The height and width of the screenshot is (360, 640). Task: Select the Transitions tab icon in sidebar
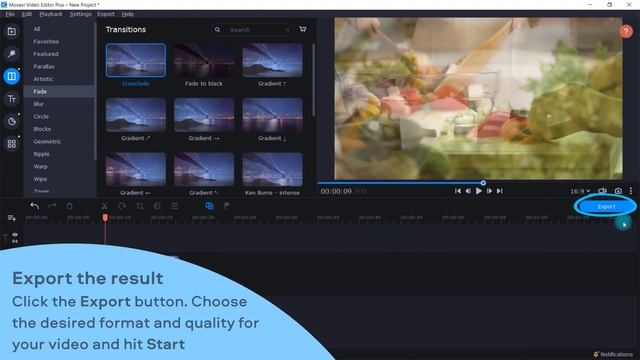(11, 76)
